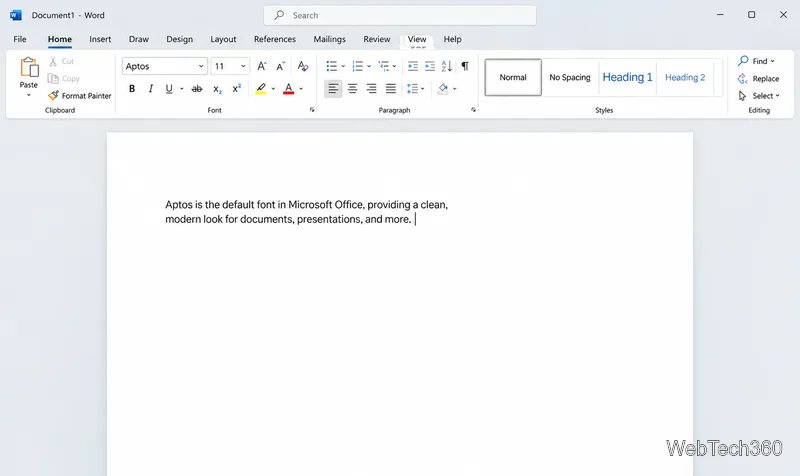Apply numbered list icon
The height and width of the screenshot is (476, 800).
point(358,66)
